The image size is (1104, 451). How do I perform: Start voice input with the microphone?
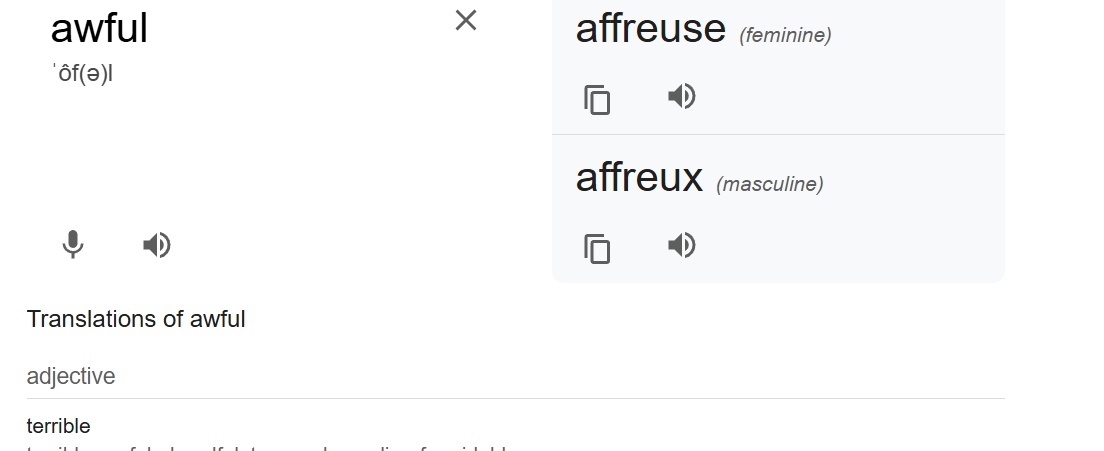73,245
